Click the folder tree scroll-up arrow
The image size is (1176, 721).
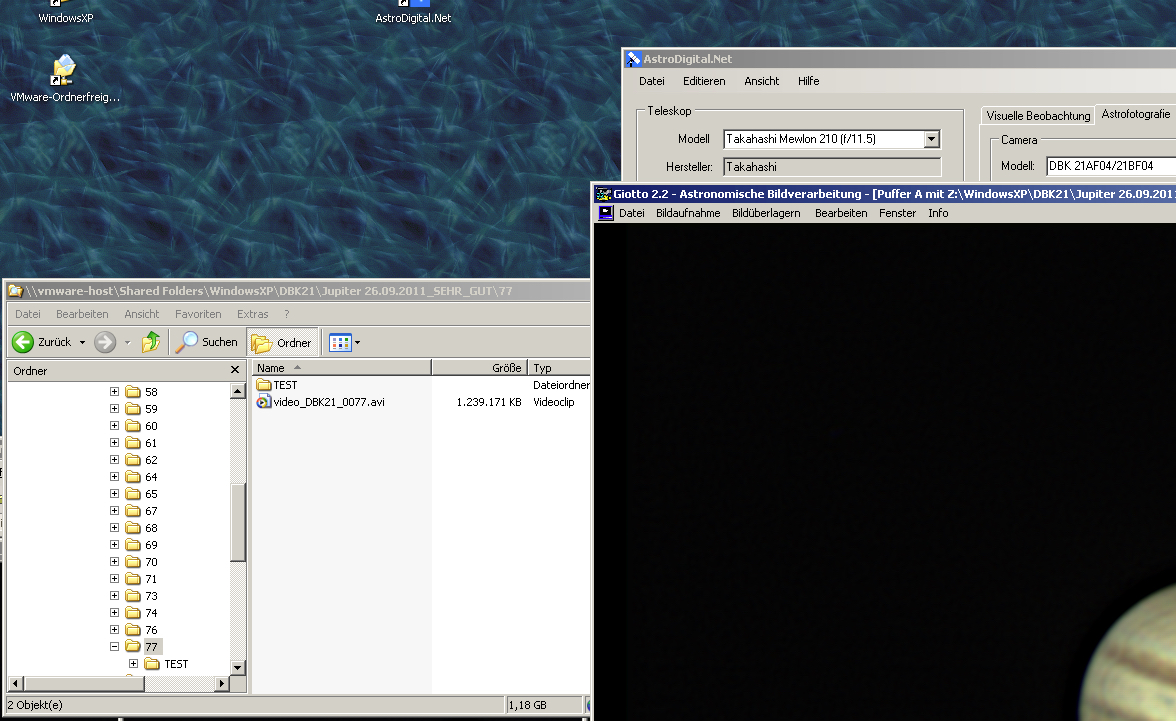pos(238,391)
